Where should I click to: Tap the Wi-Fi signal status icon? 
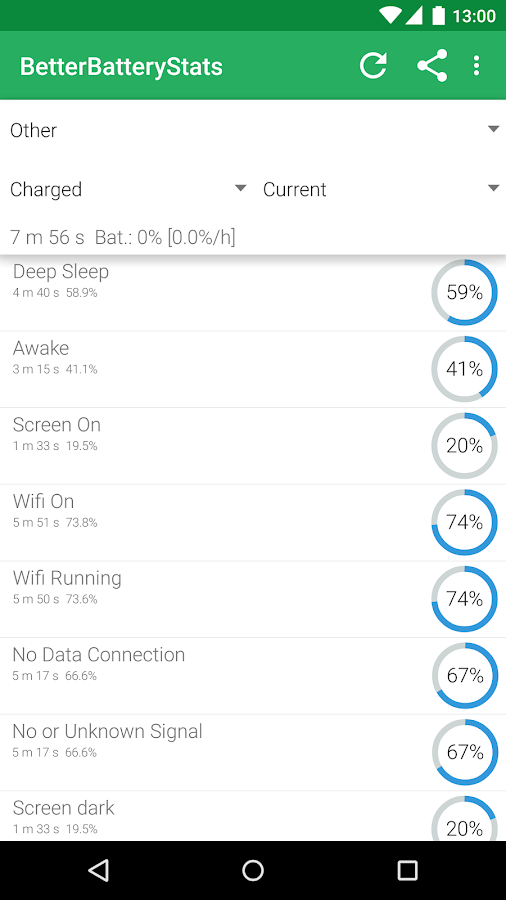tap(390, 15)
